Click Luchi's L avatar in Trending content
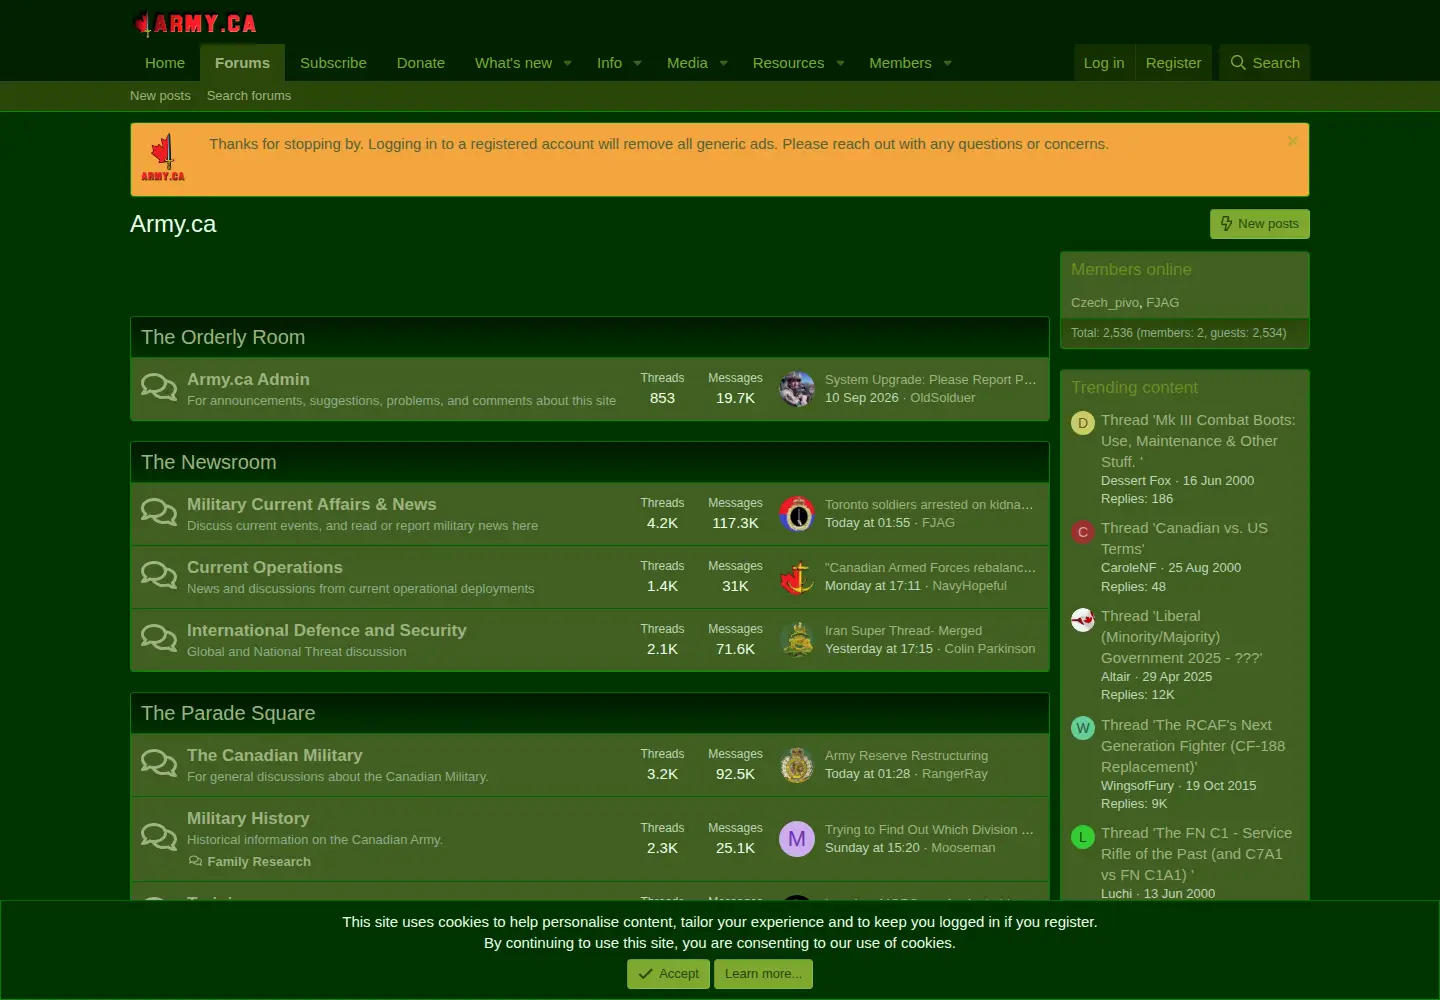Viewport: 1440px width, 1000px height. click(x=1083, y=837)
